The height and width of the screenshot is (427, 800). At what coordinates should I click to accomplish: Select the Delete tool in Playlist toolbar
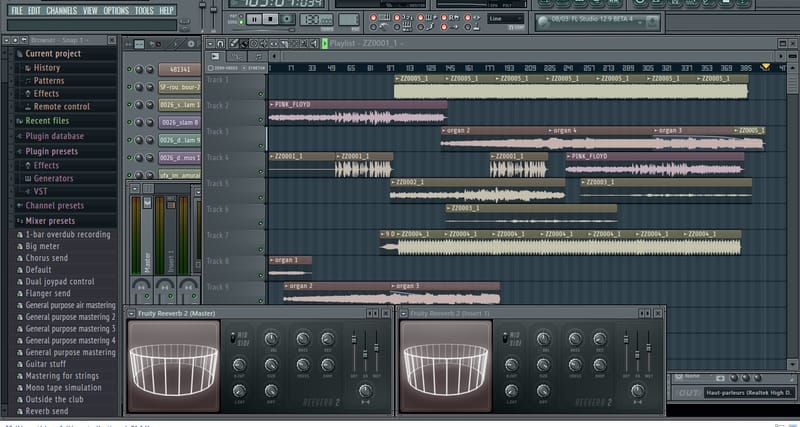click(254, 44)
